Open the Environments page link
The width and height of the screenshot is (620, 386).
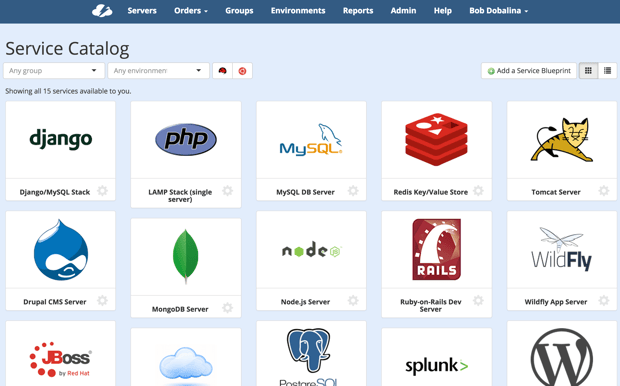(x=298, y=11)
